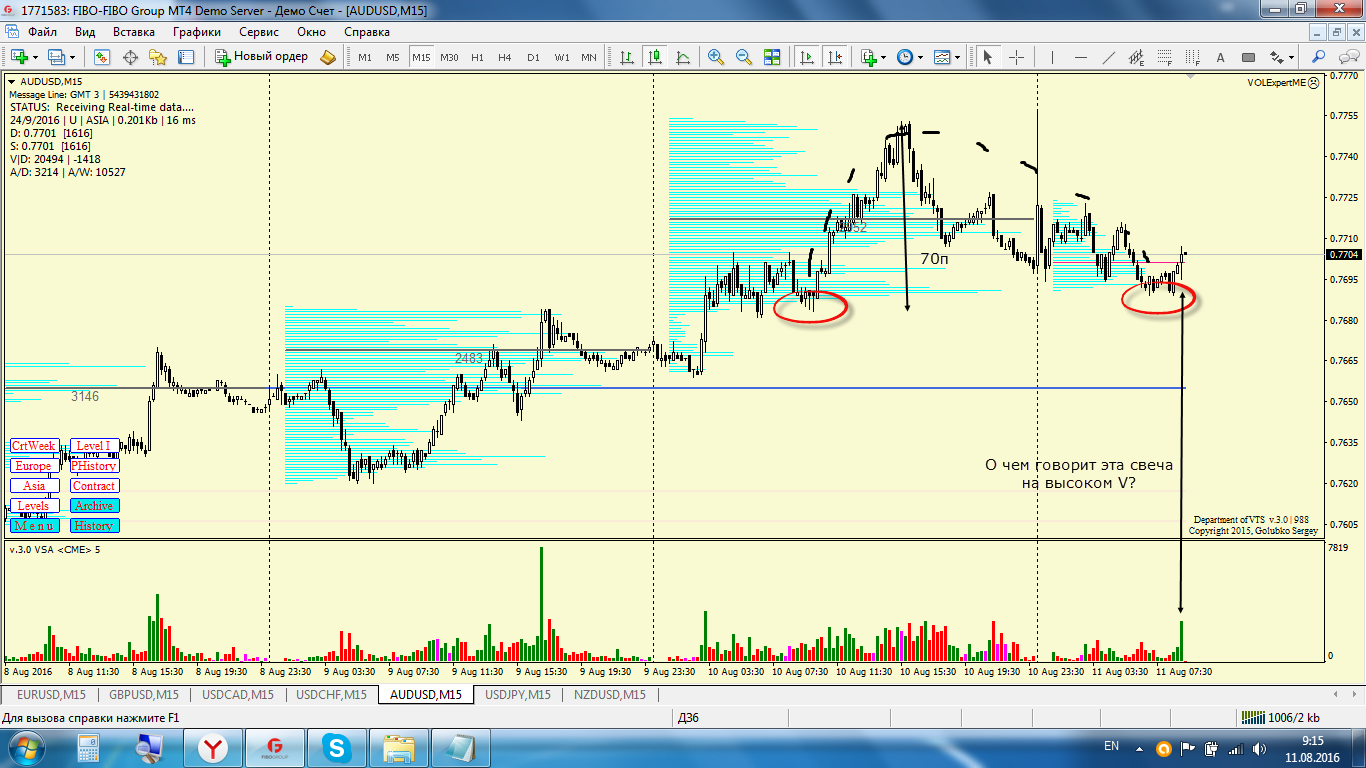Open the chart profiles icon
Viewport: 1366px width, 768px height.
[x=56, y=57]
